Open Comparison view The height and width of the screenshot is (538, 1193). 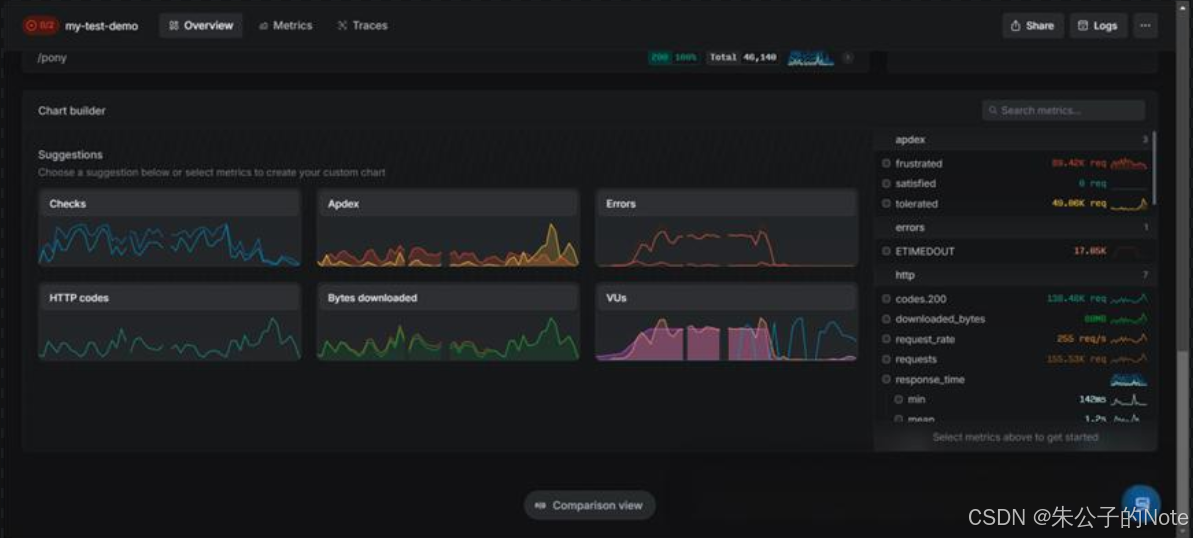(589, 505)
